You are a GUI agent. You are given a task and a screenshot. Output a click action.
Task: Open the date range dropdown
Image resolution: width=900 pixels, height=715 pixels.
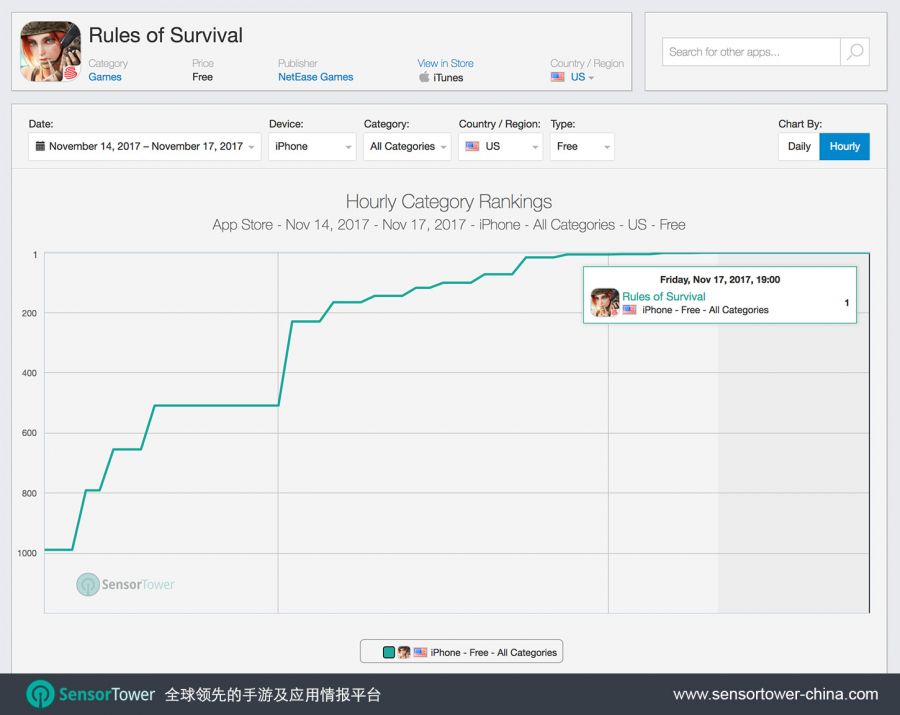145,146
